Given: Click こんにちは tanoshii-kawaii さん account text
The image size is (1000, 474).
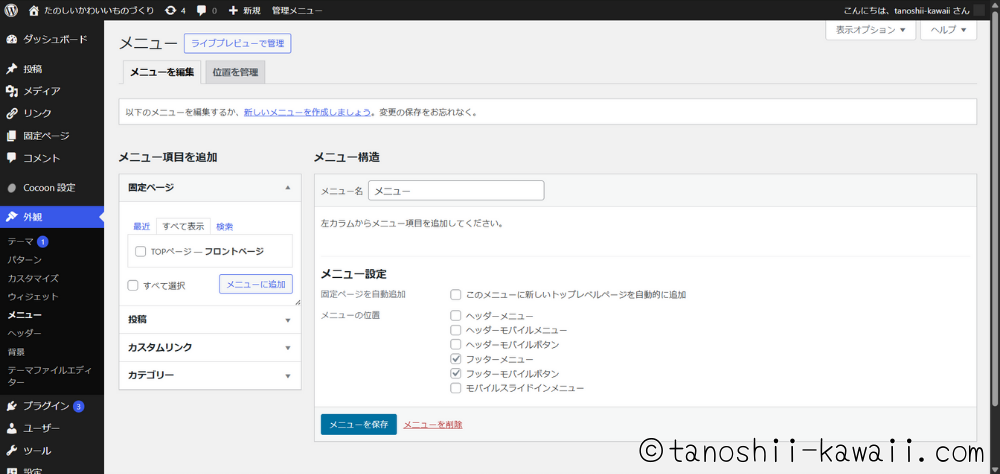Looking at the screenshot, I should tap(906, 10).
